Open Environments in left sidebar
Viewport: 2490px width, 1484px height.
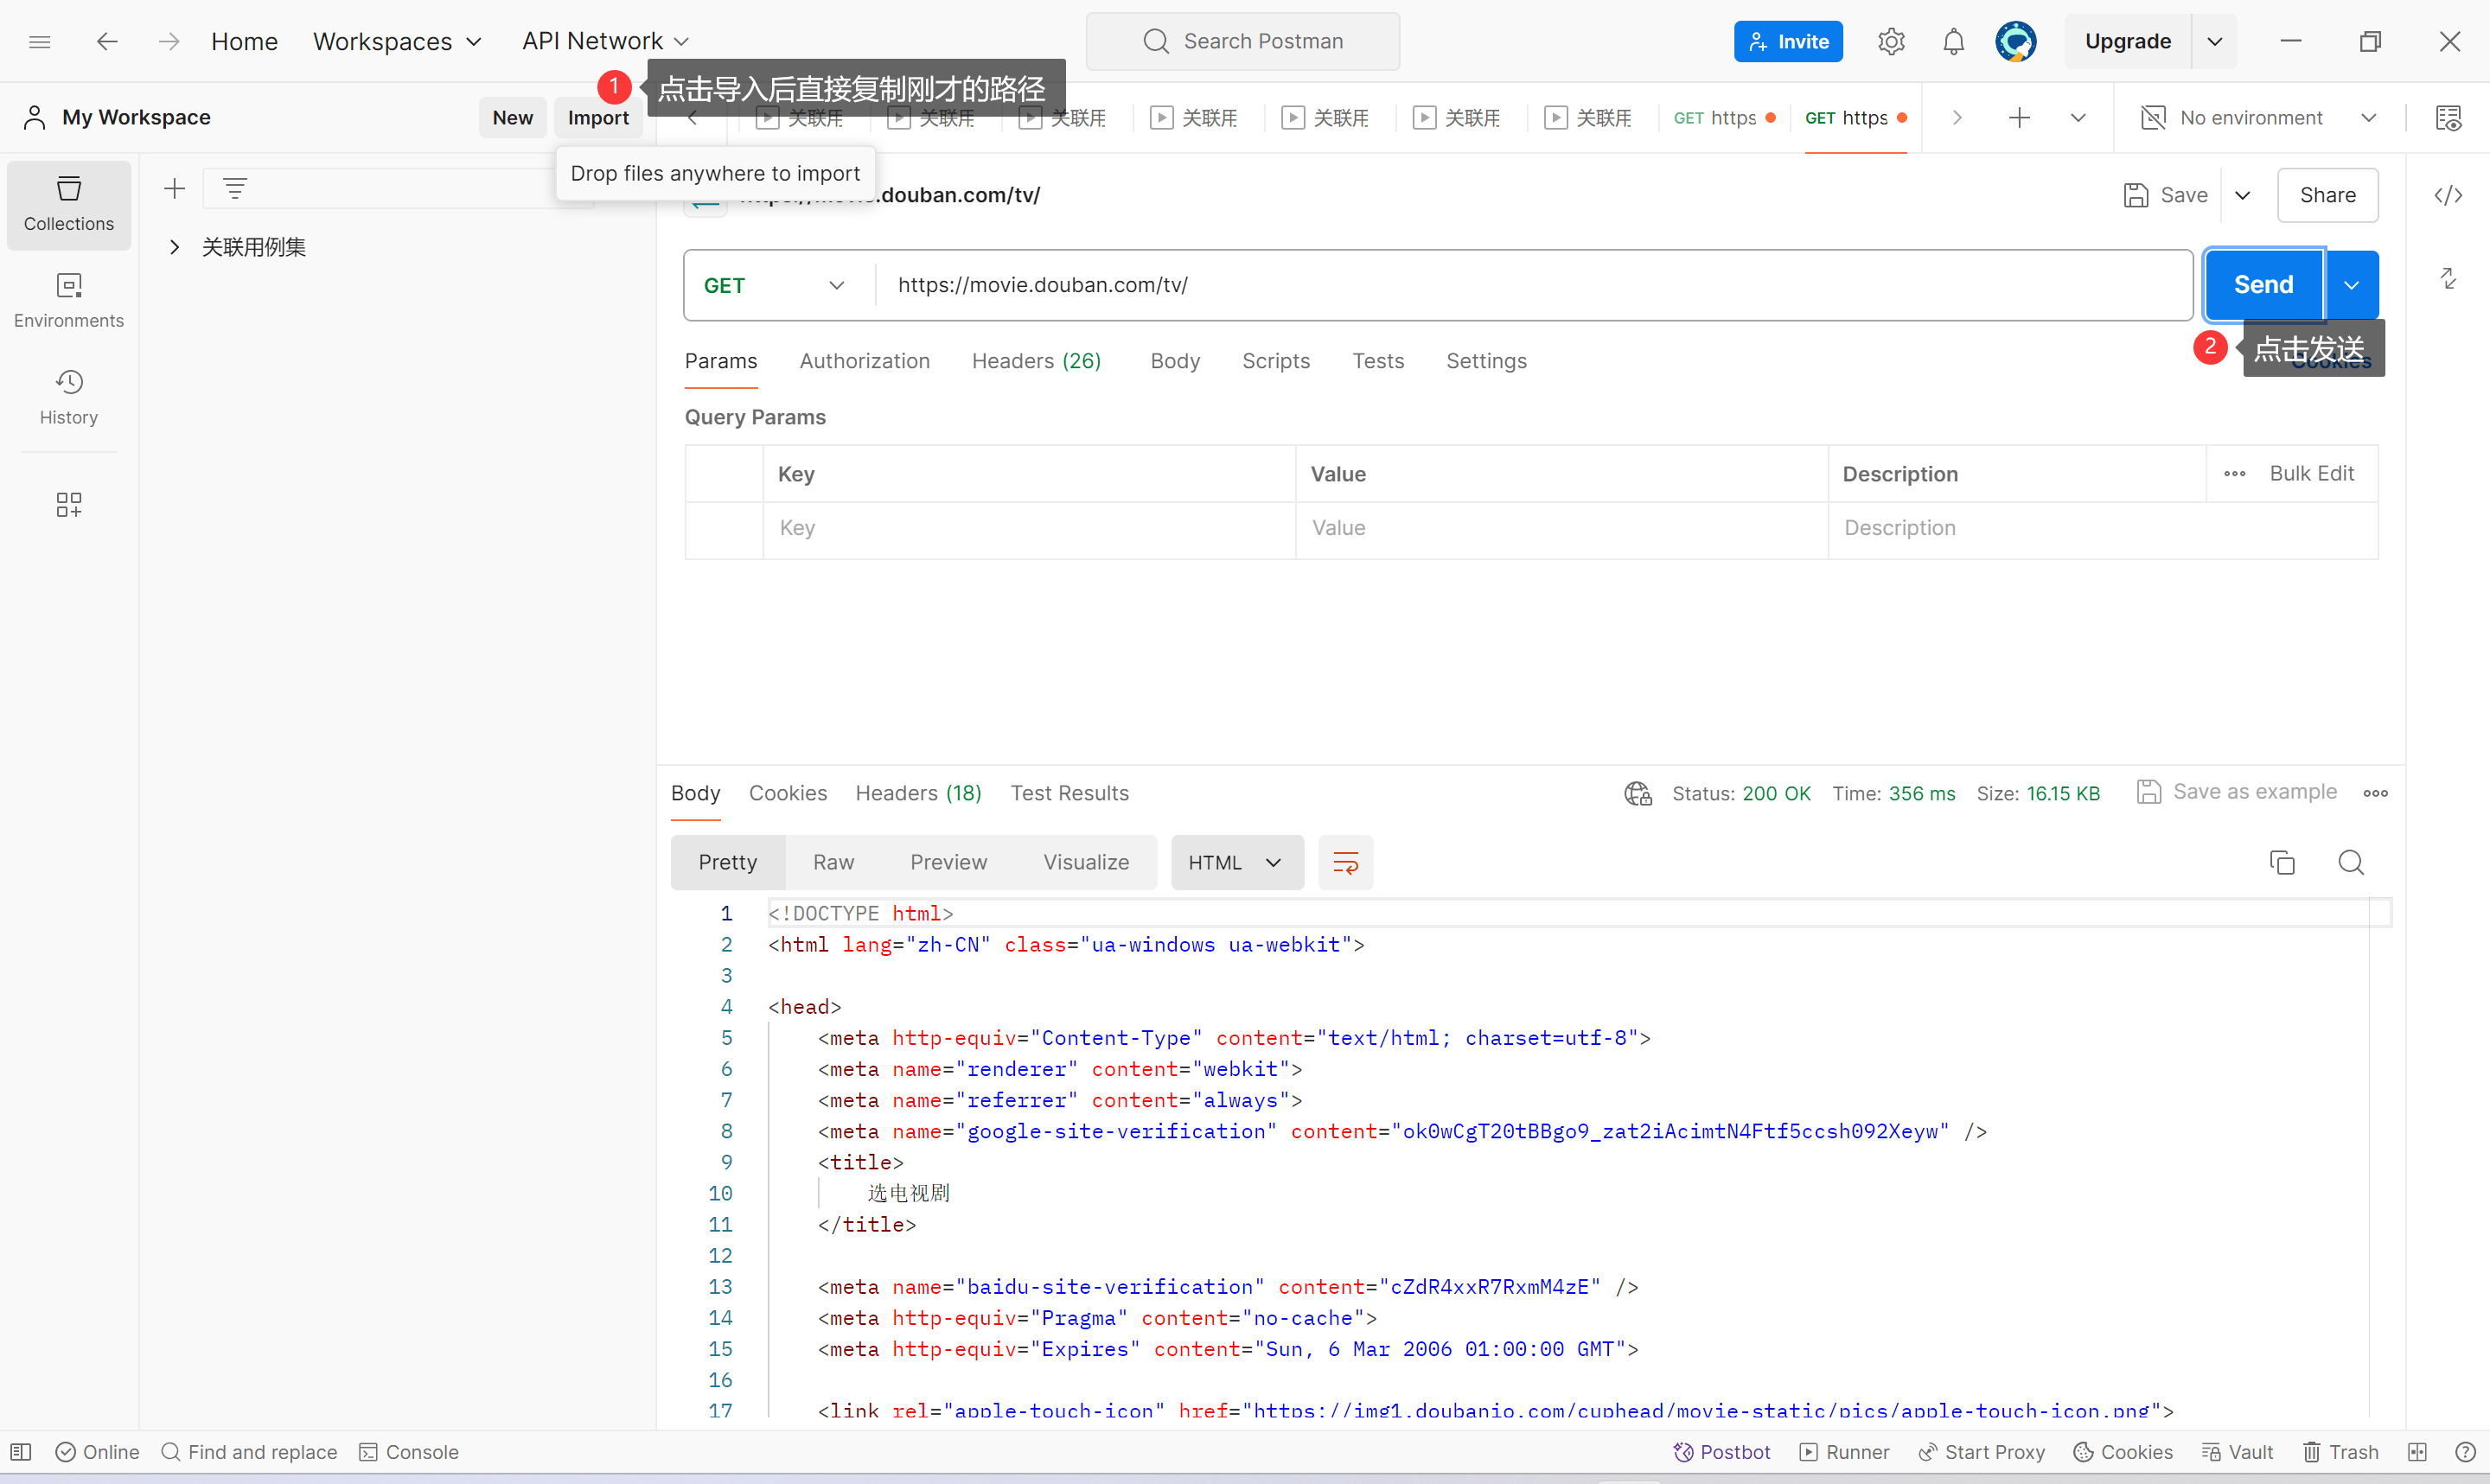pyautogui.click(x=68, y=299)
